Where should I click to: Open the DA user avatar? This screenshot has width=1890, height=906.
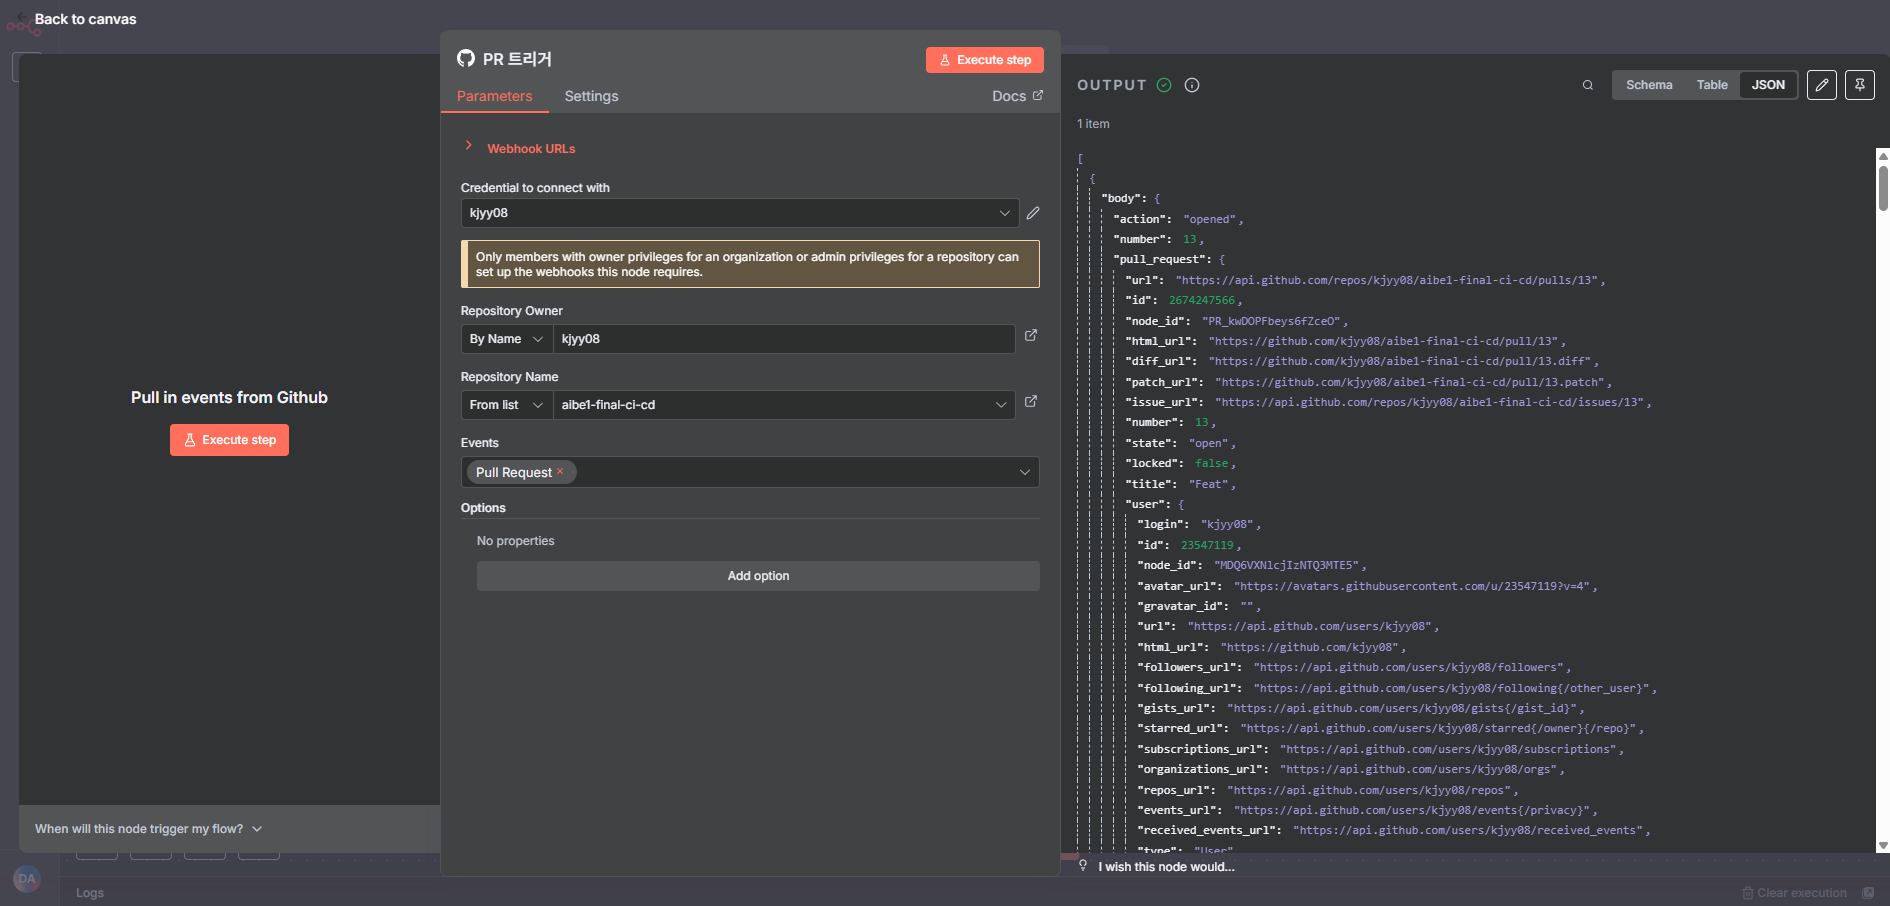[x=27, y=879]
